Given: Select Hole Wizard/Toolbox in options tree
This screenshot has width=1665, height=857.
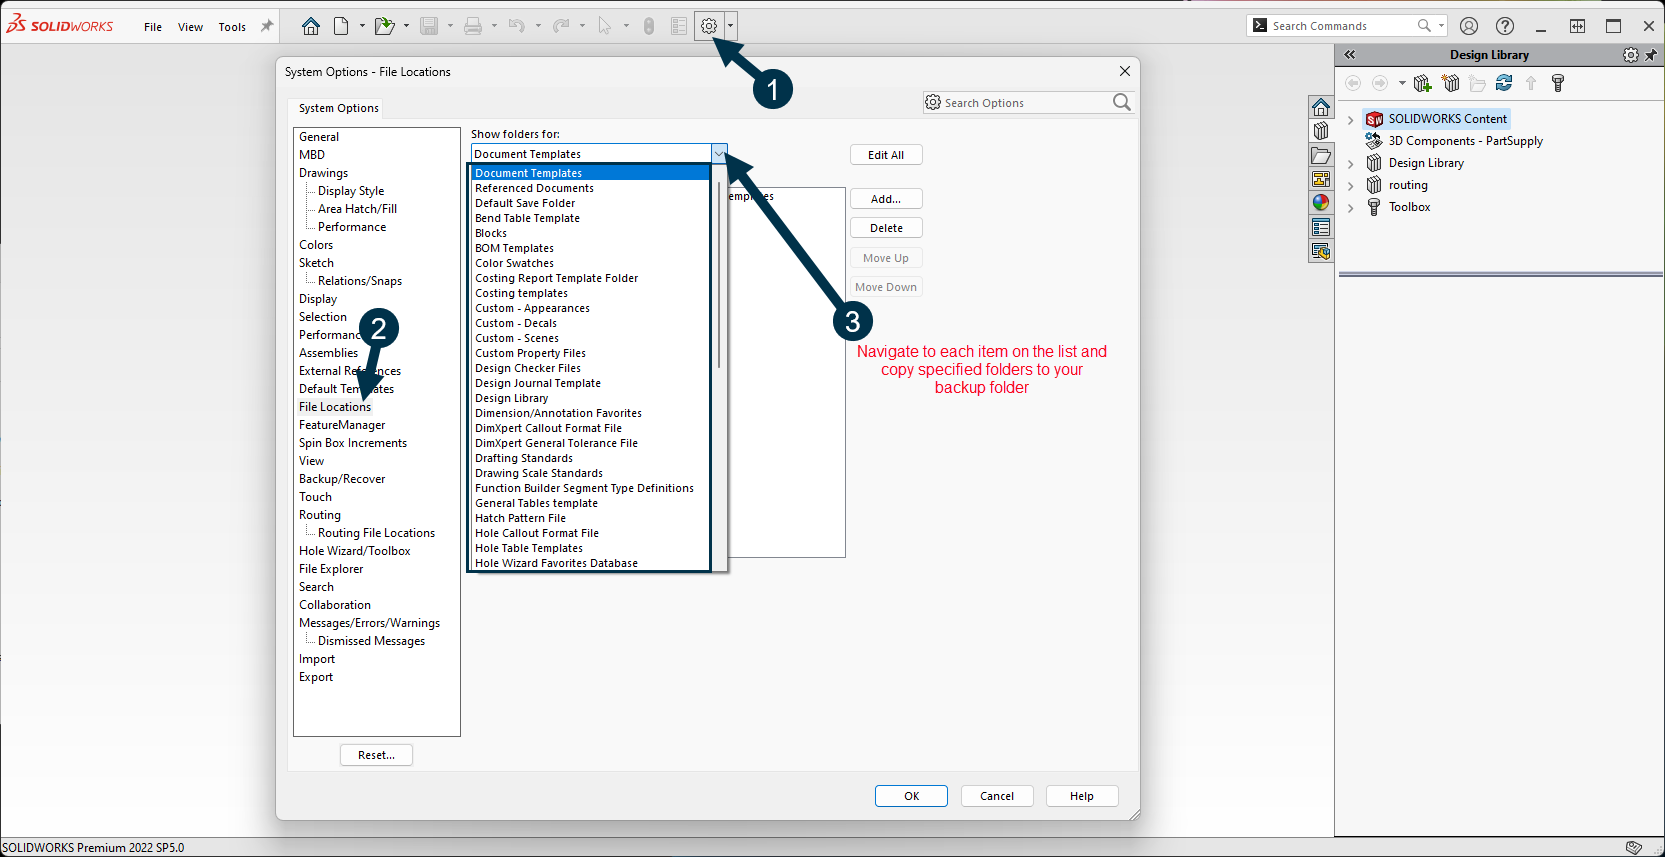Looking at the screenshot, I should (355, 551).
